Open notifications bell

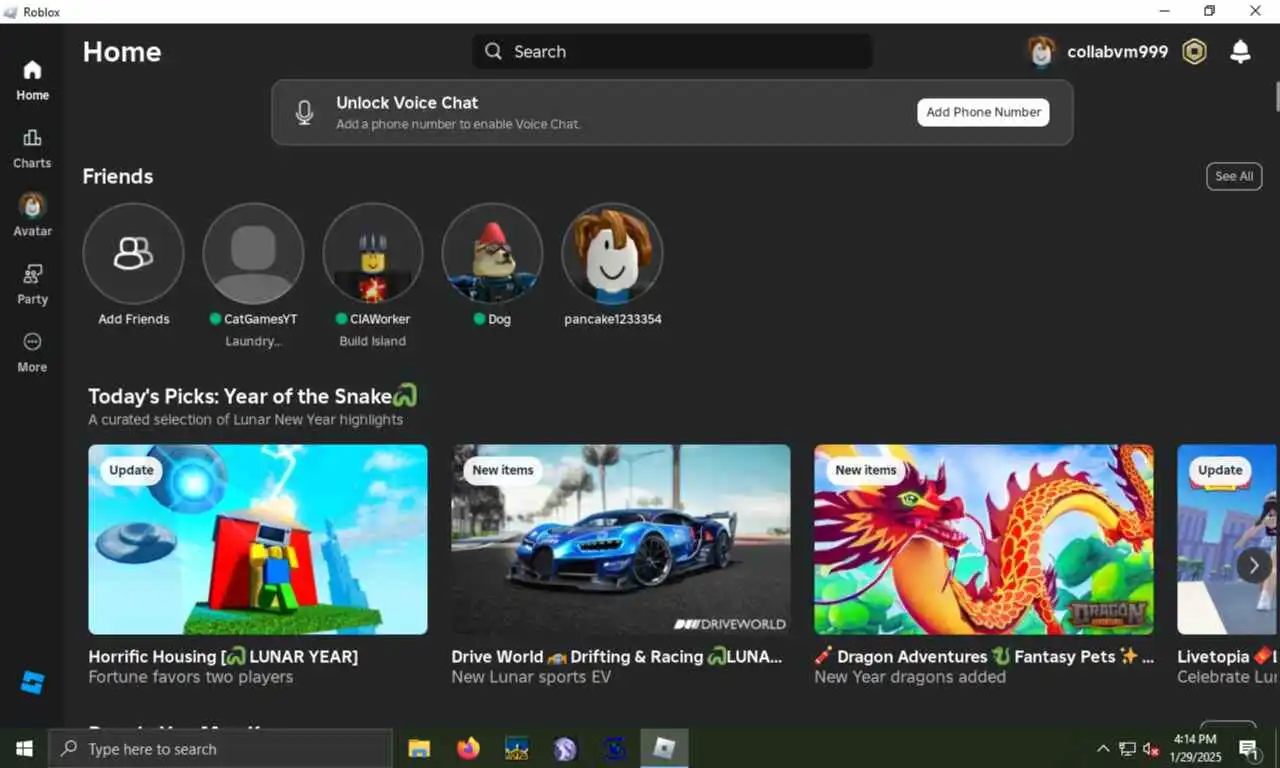click(1240, 52)
